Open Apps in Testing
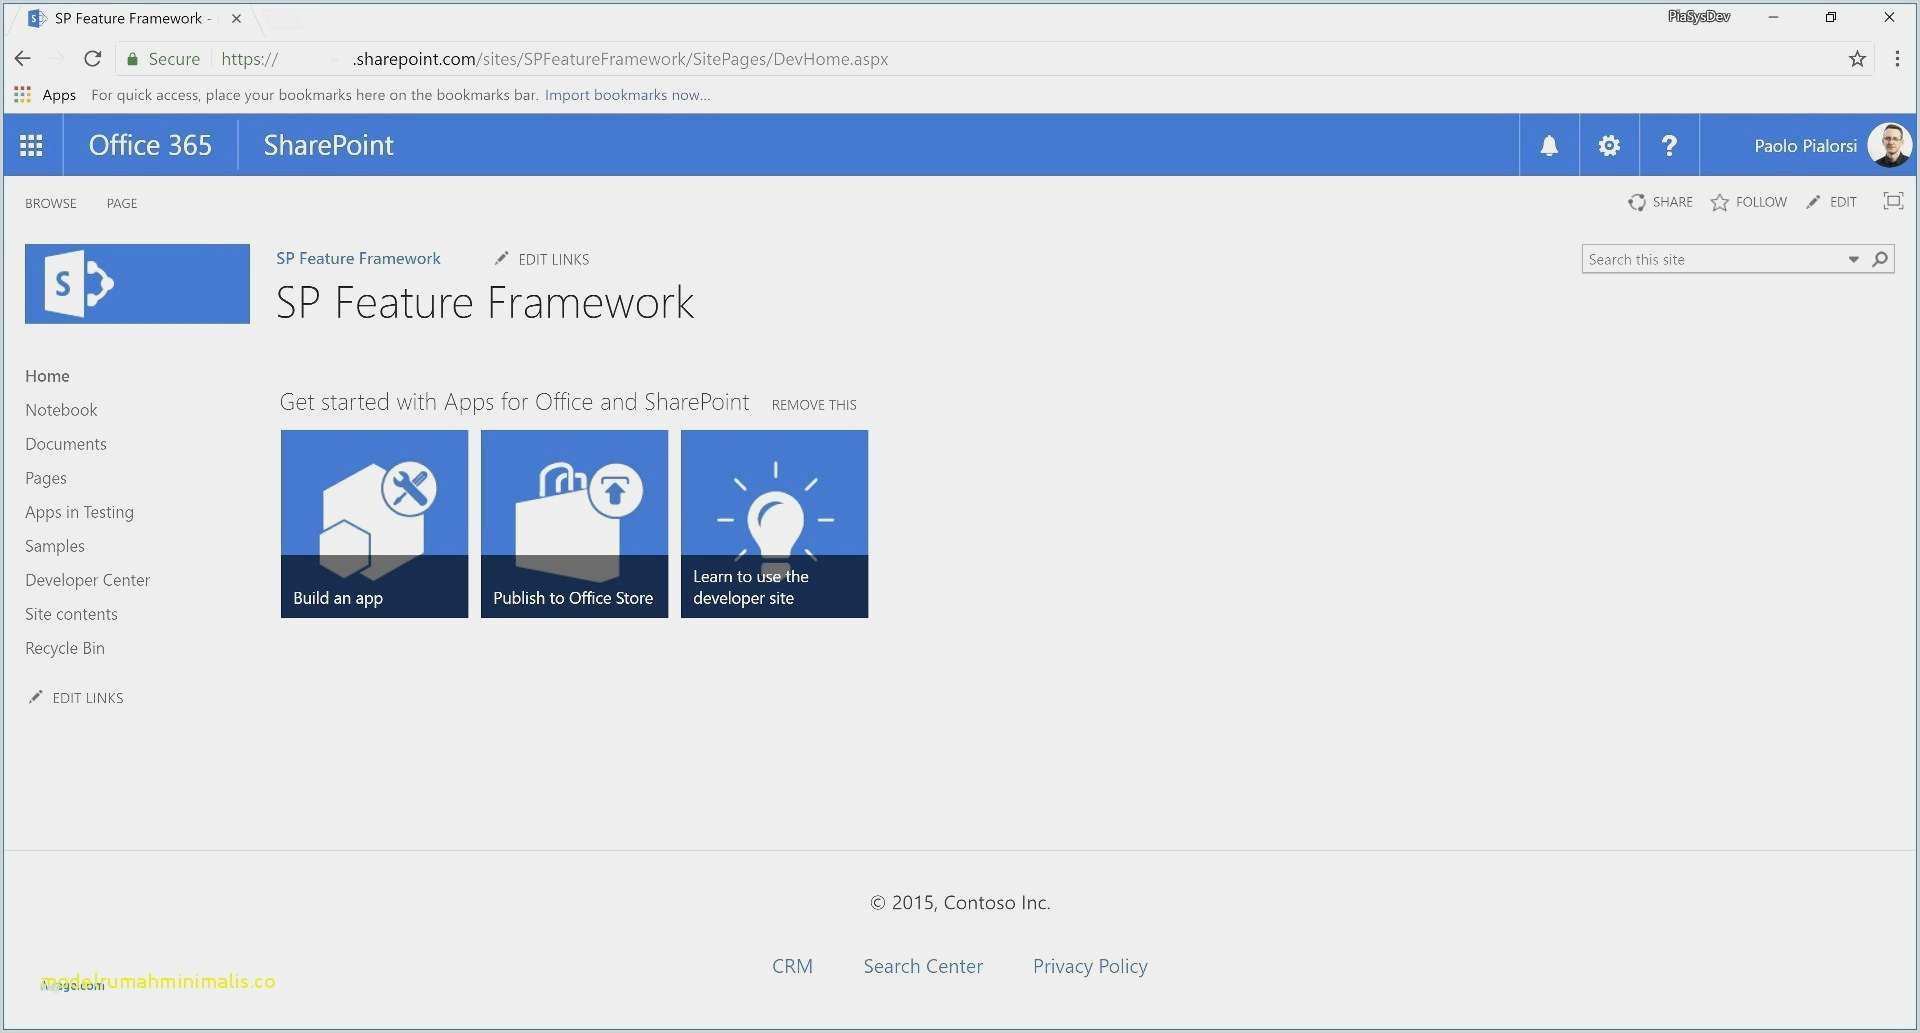This screenshot has height=1033, width=1920. pos(79,512)
